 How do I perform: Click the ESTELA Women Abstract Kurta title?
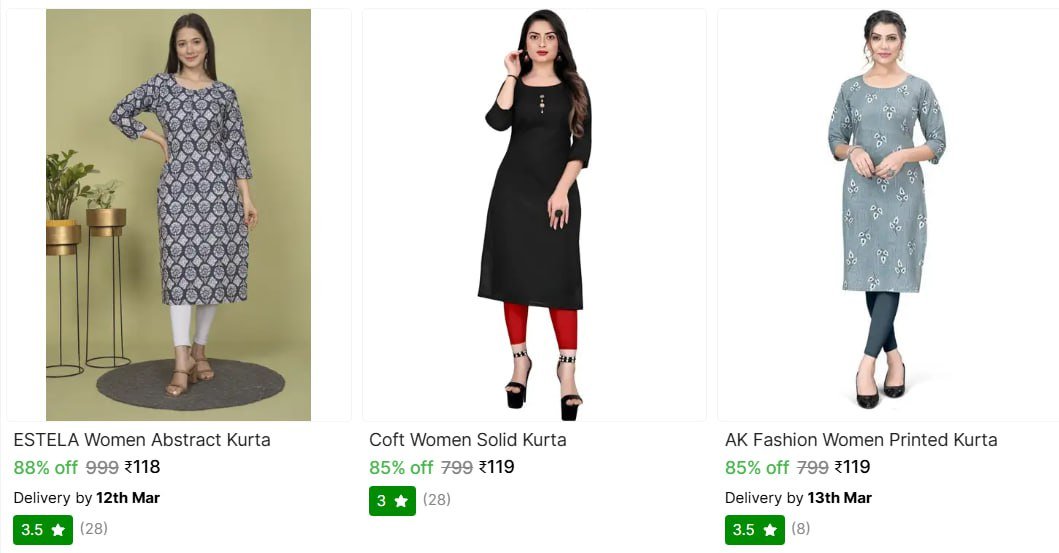[142, 440]
